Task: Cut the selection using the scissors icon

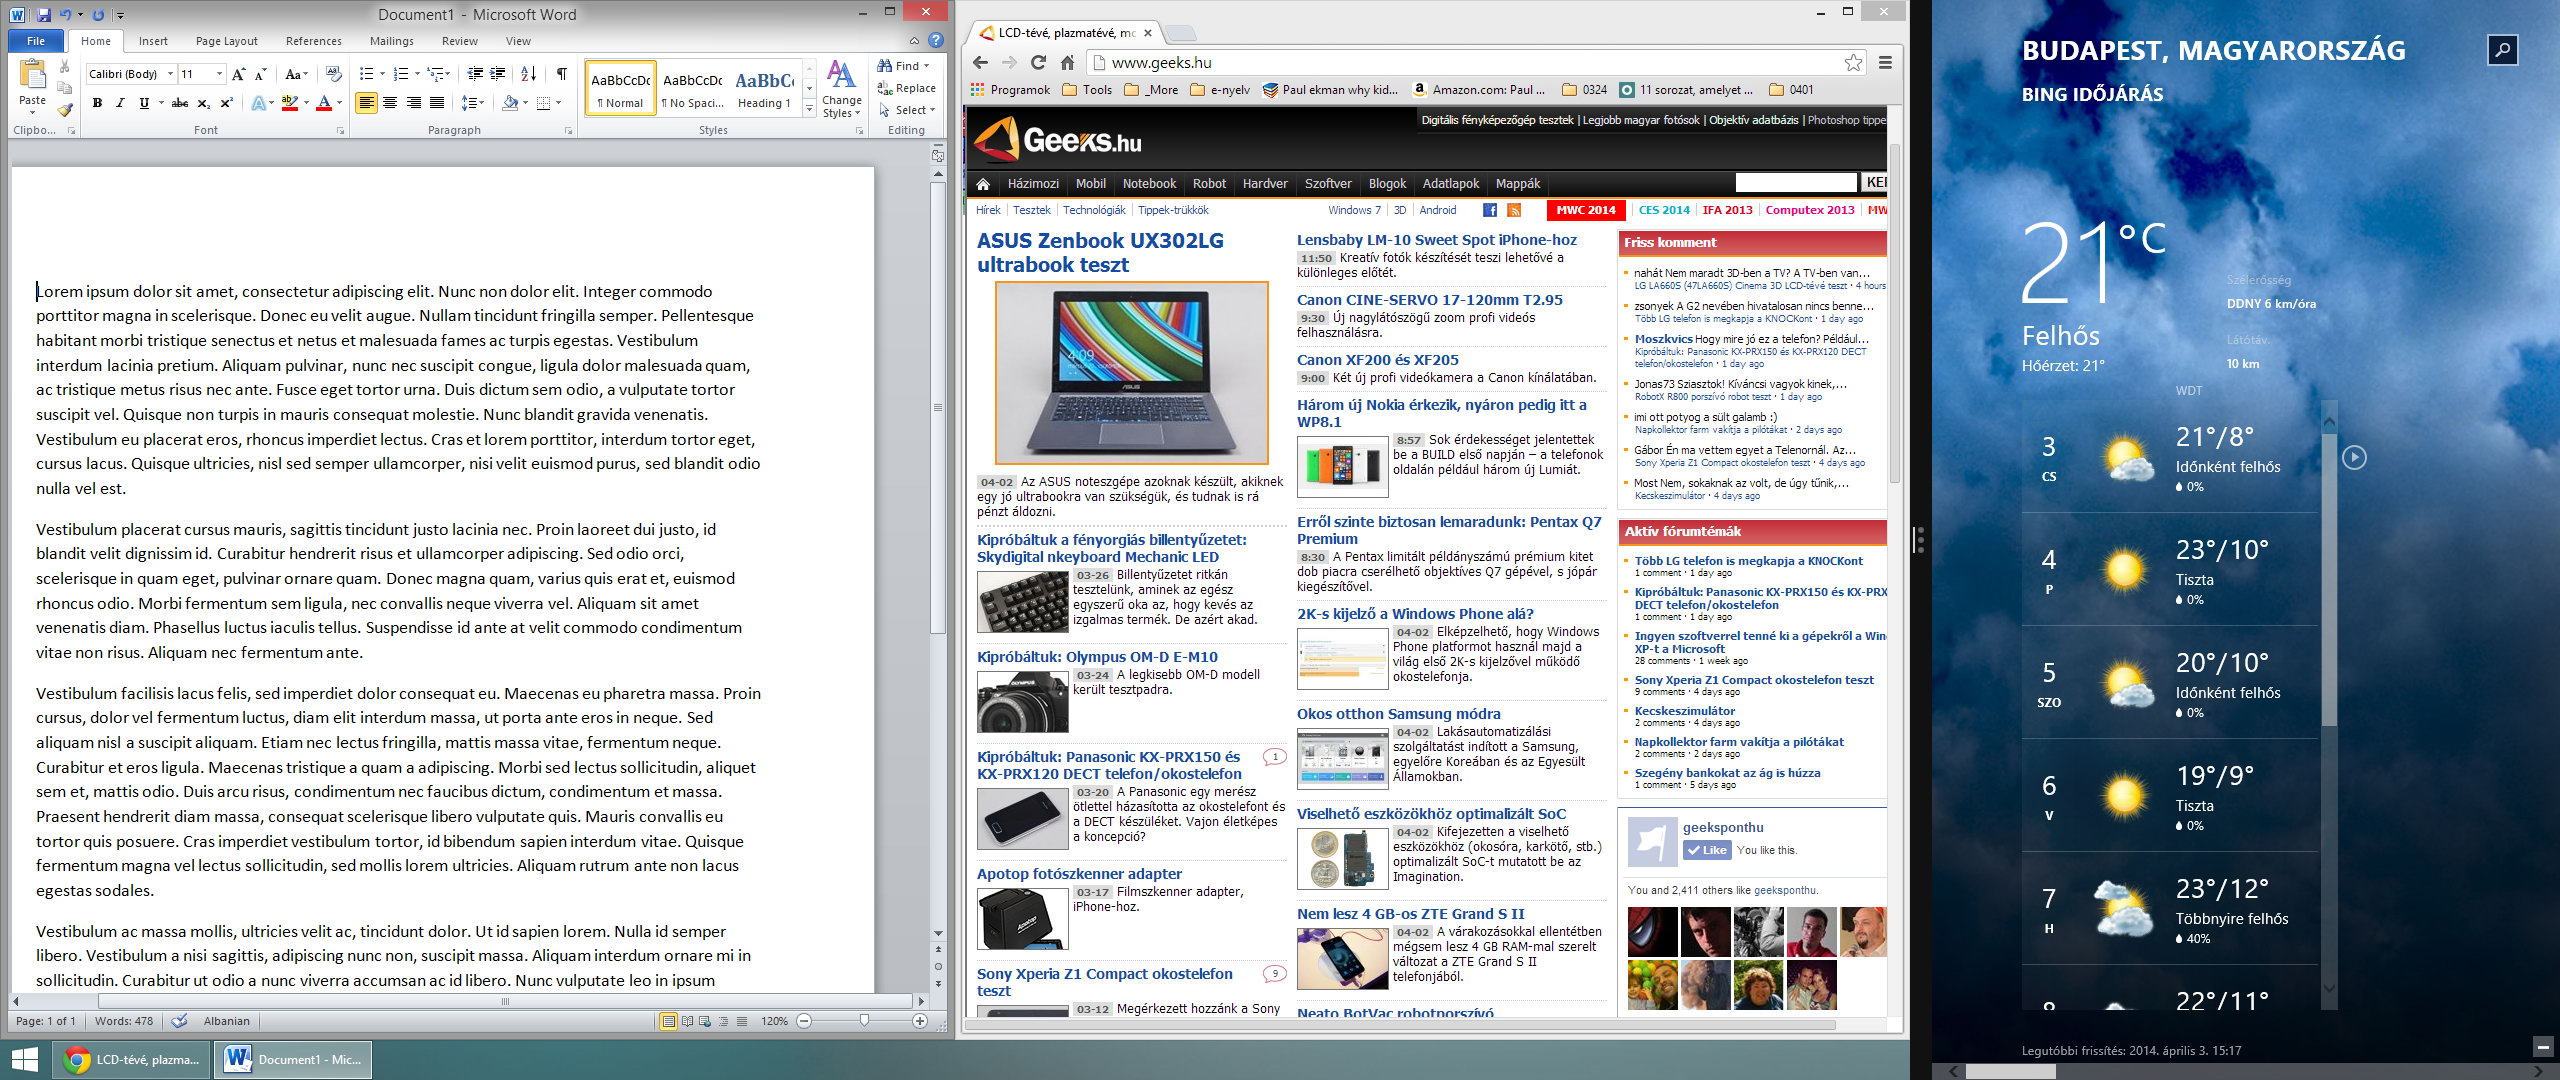Action: pos(65,67)
